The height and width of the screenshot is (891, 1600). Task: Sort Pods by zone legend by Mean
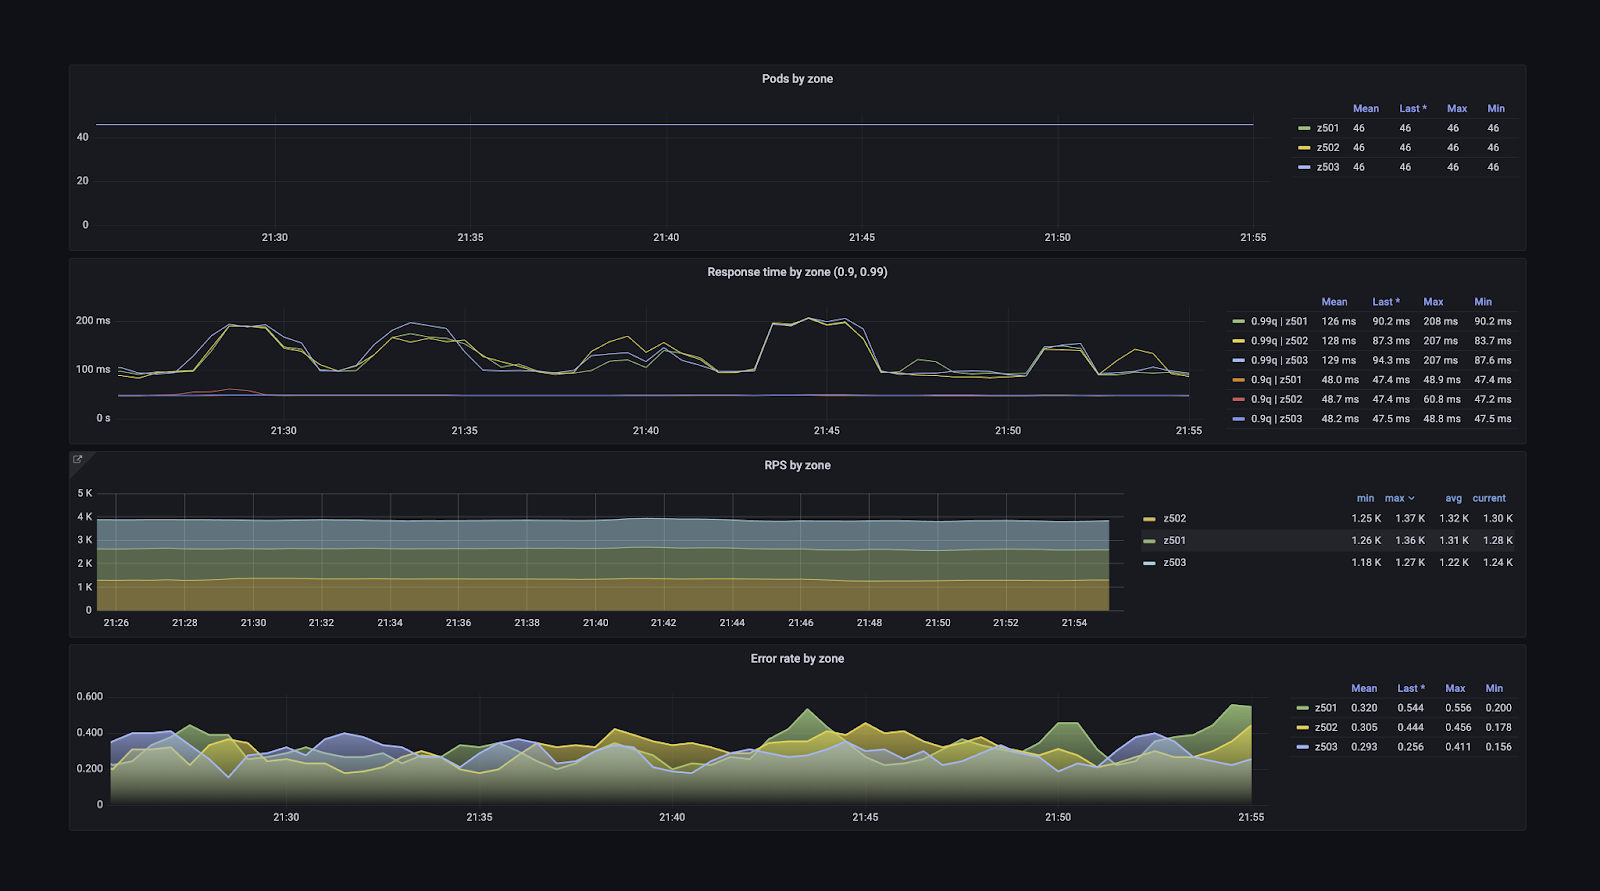click(1365, 108)
